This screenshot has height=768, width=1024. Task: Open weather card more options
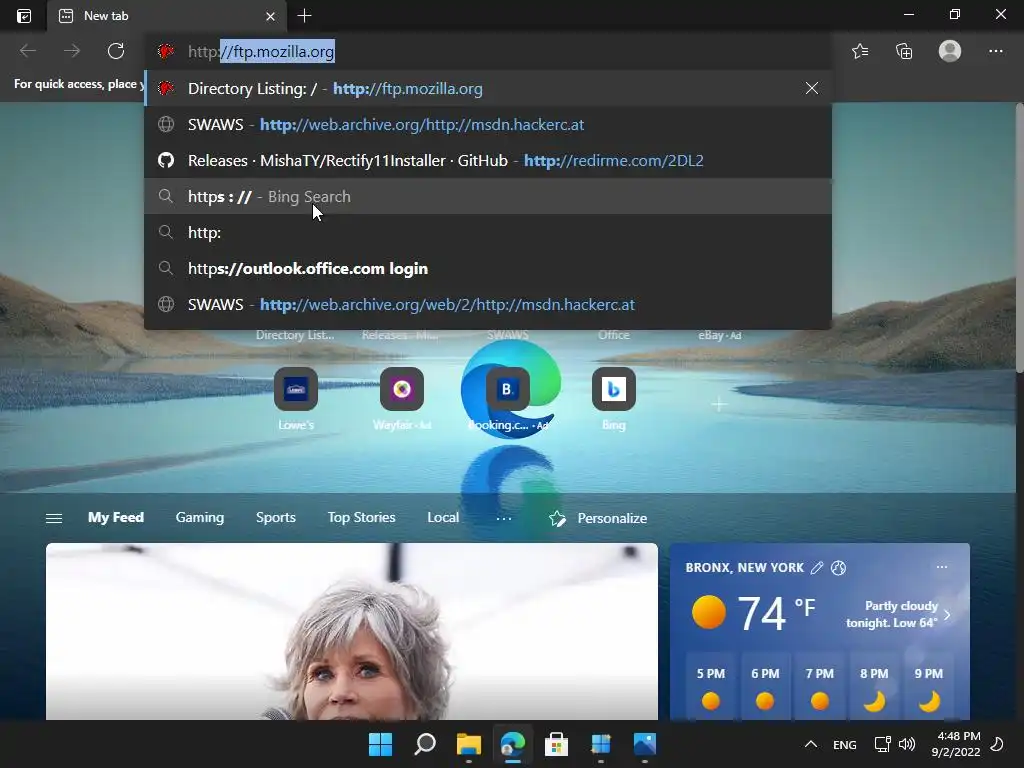pos(941,567)
